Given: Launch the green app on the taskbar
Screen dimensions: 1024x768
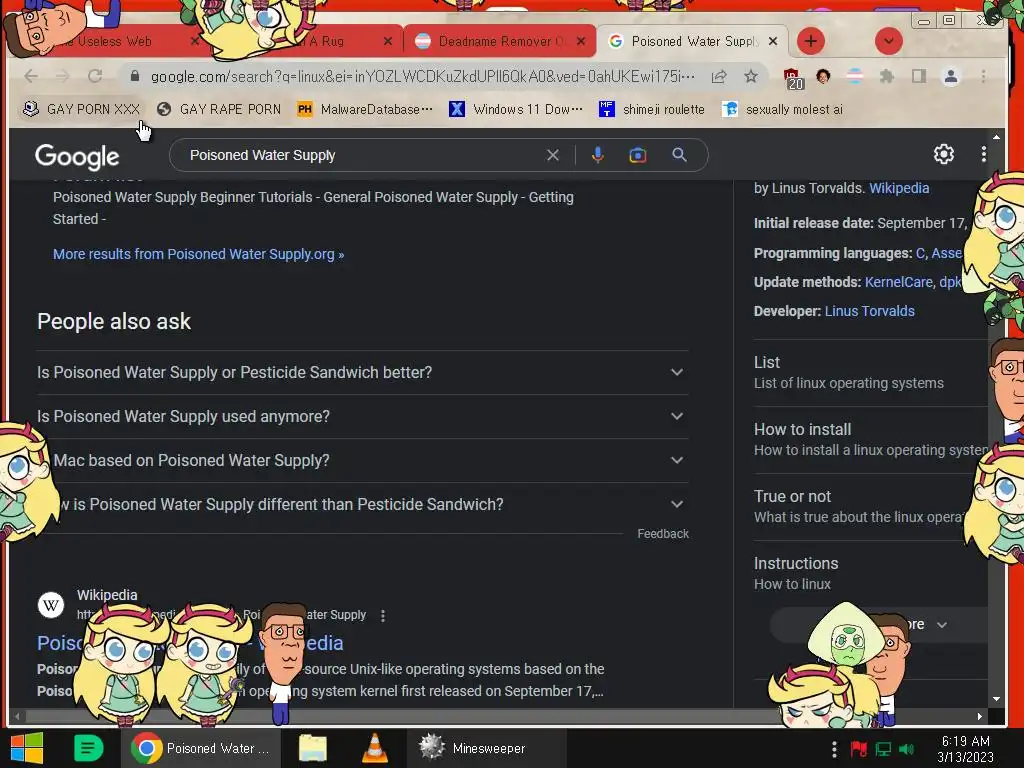Looking at the screenshot, I should pos(88,748).
